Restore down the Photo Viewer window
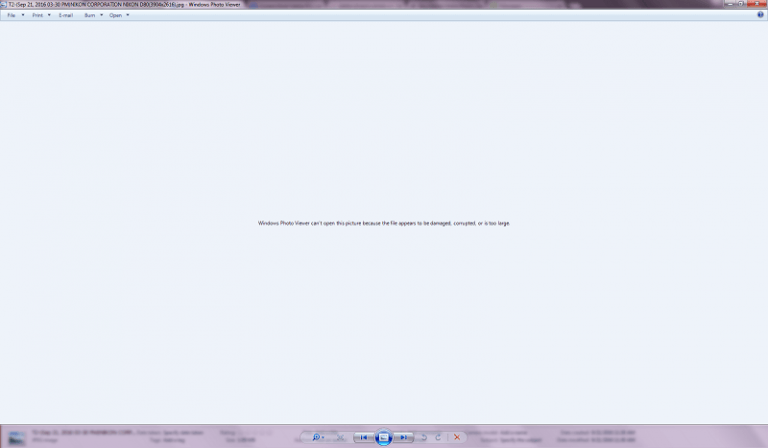The width and height of the screenshot is (768, 448). click(740, 4)
